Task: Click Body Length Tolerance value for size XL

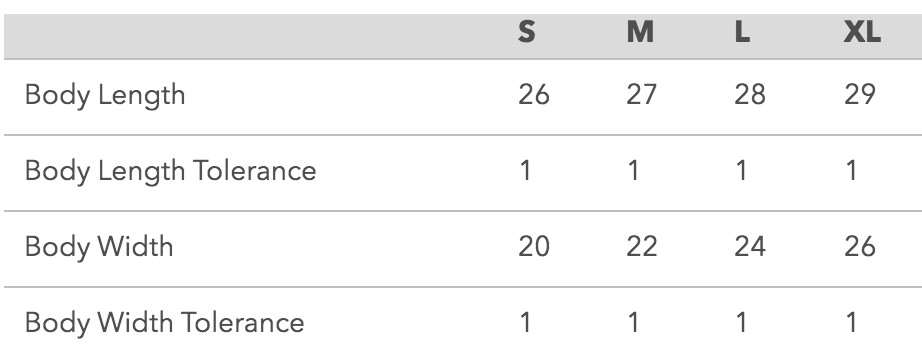Action: [x=851, y=171]
